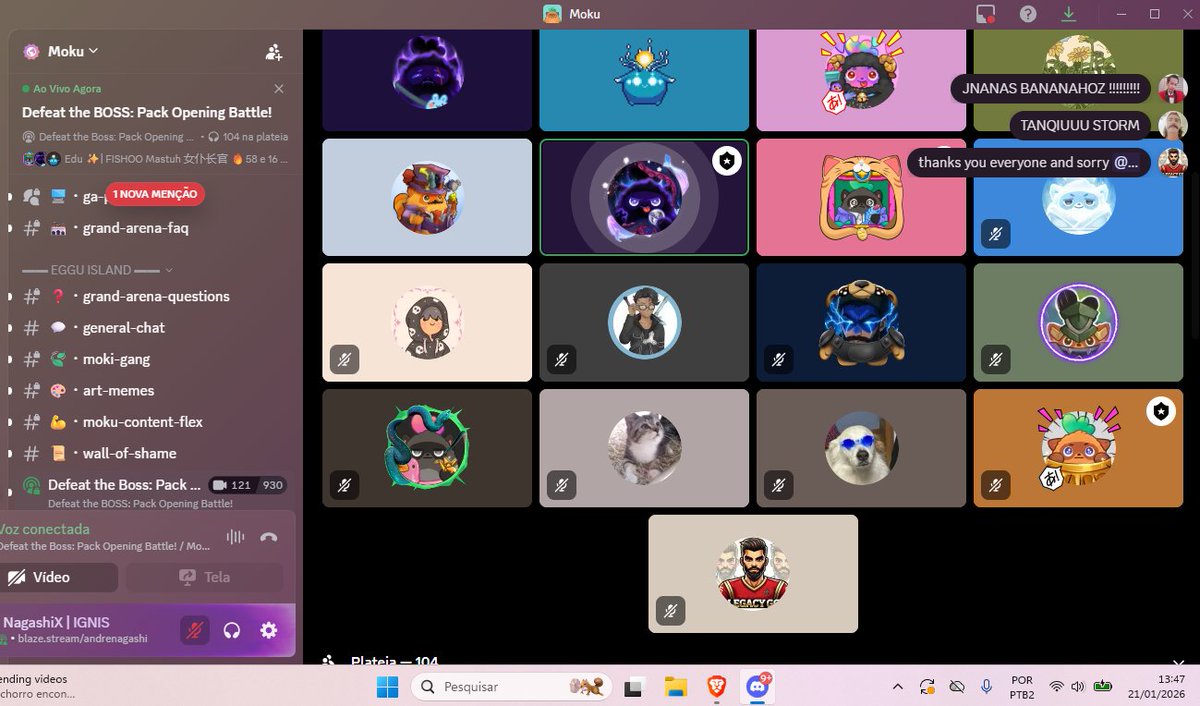
Task: Select the blue lightning bear participant tile
Action: (861, 322)
